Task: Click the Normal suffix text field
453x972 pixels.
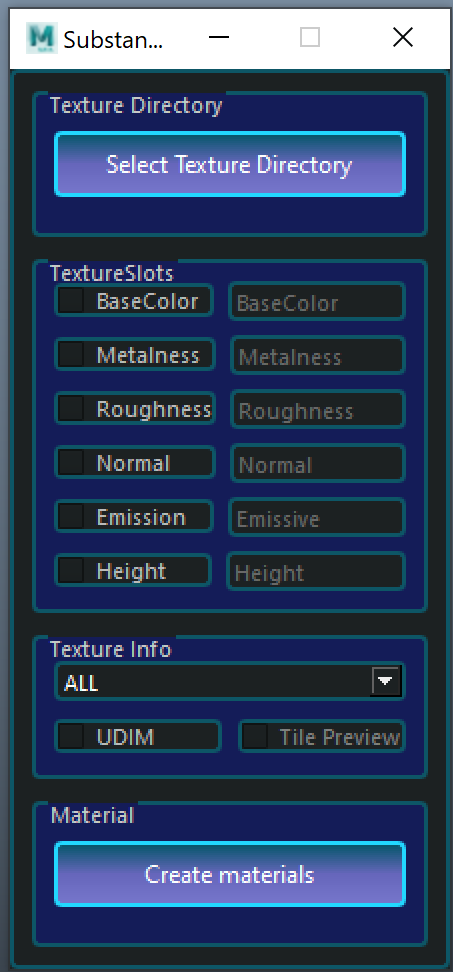Action: pyautogui.click(x=318, y=464)
